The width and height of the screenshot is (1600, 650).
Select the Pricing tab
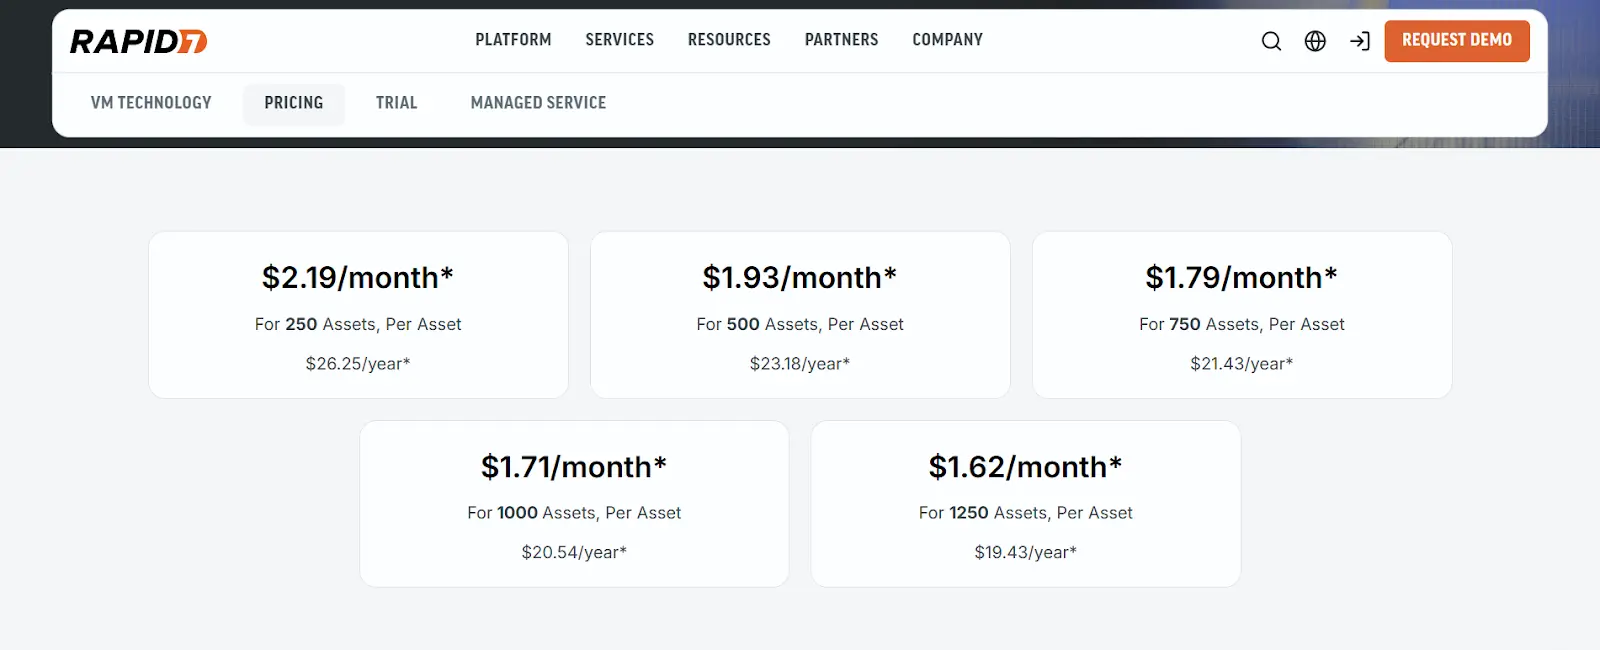294,103
